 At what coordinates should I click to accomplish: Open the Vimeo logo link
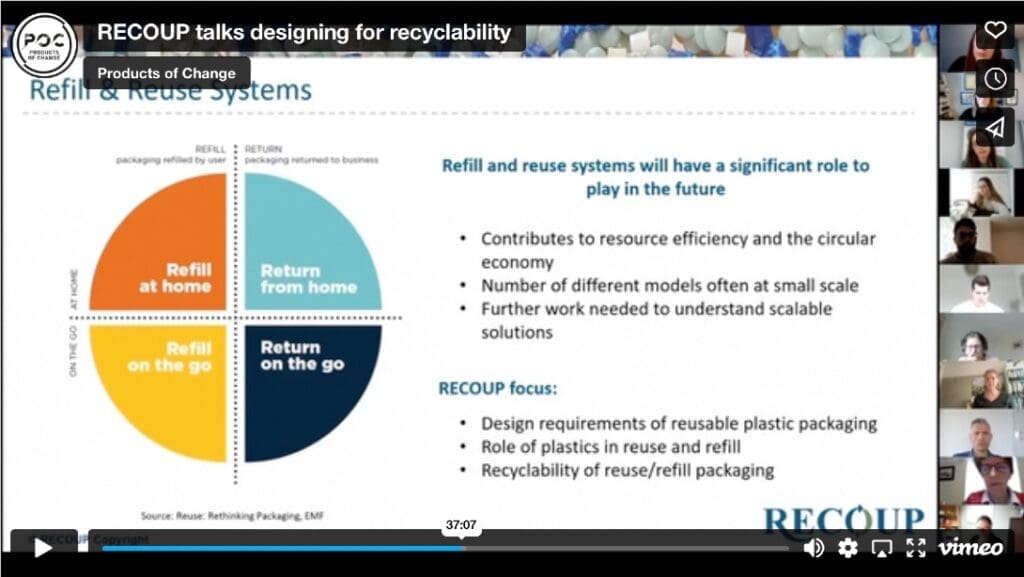coord(970,548)
